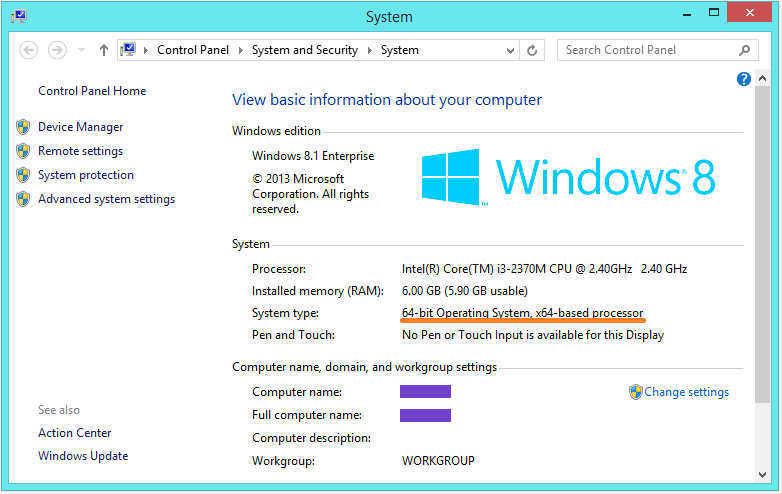This screenshot has height=494, width=782.
Task: Click the Intel Core i3-2370M processor value
Action: (x=544, y=269)
